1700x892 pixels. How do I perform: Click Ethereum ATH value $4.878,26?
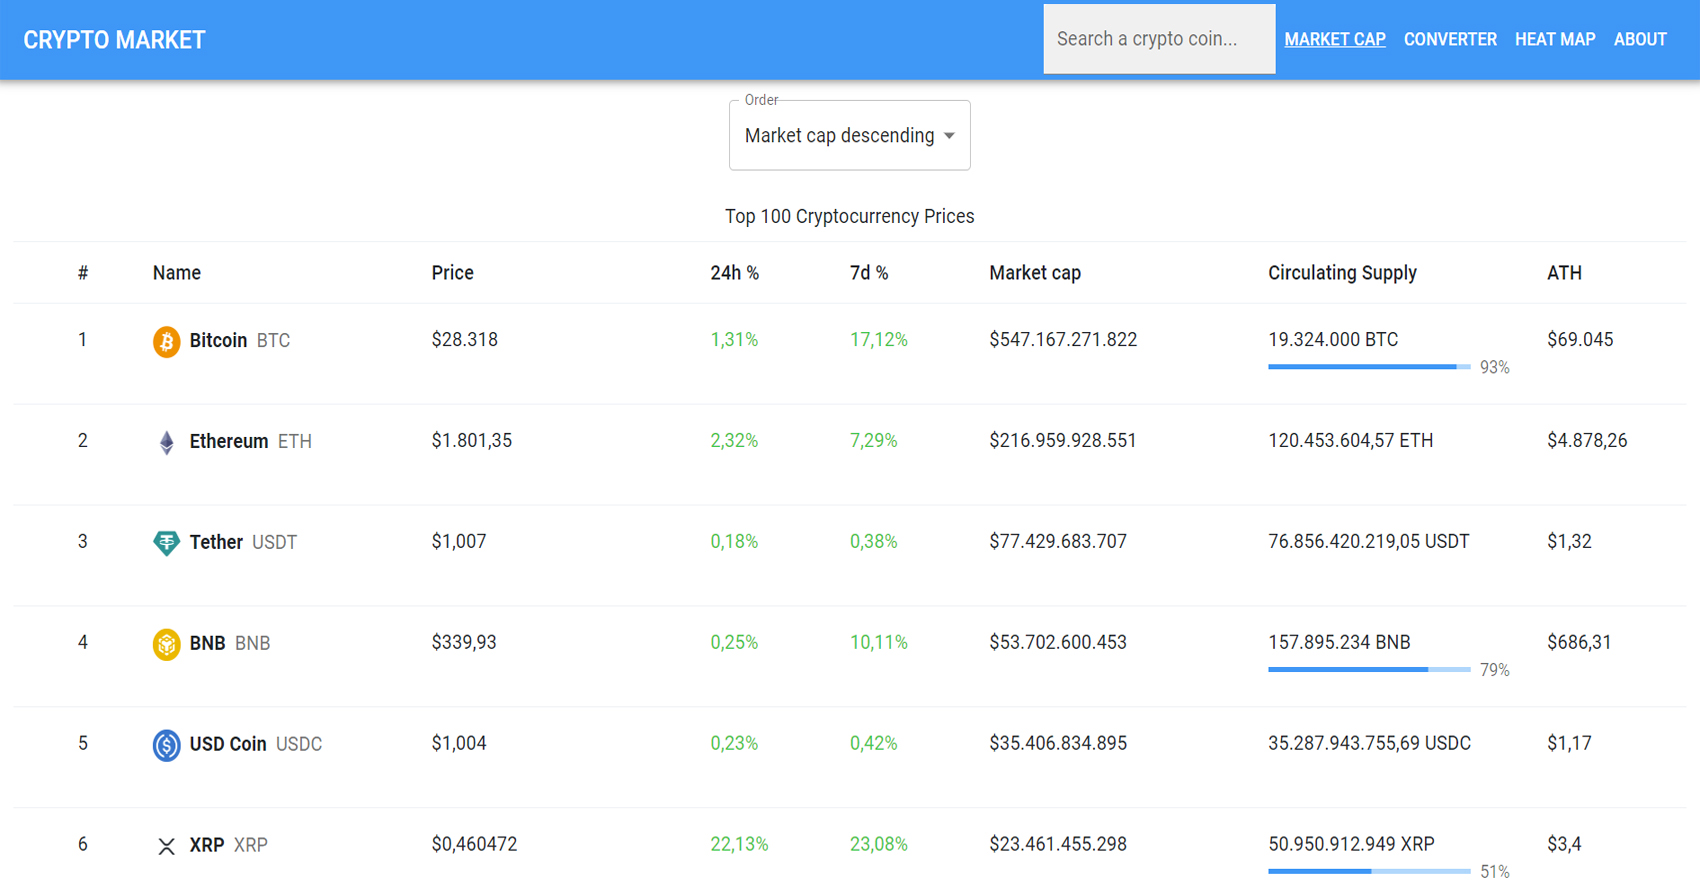pos(1587,441)
